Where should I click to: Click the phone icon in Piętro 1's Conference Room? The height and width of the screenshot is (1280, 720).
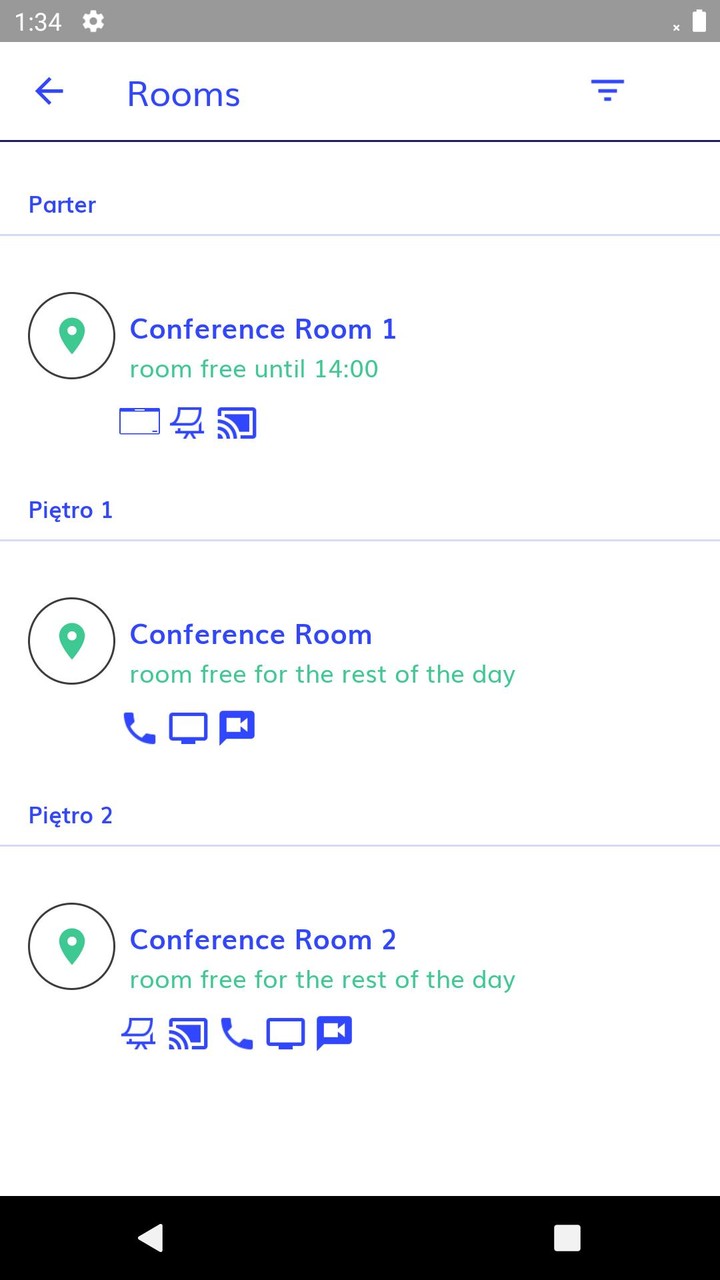[139, 728]
